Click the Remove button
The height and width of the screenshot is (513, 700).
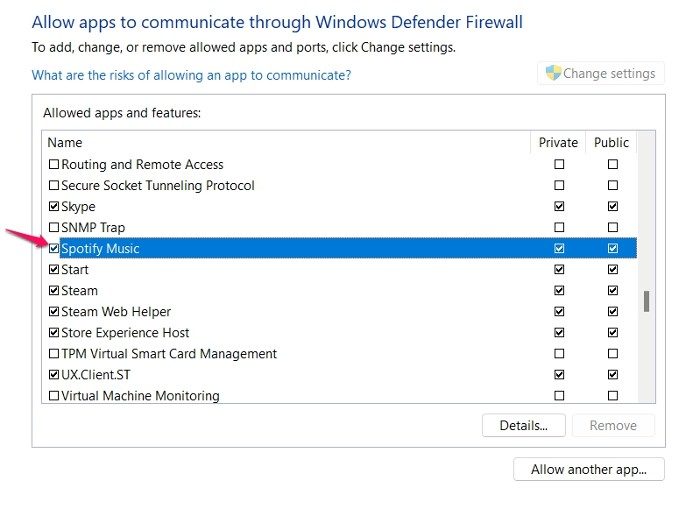613,425
